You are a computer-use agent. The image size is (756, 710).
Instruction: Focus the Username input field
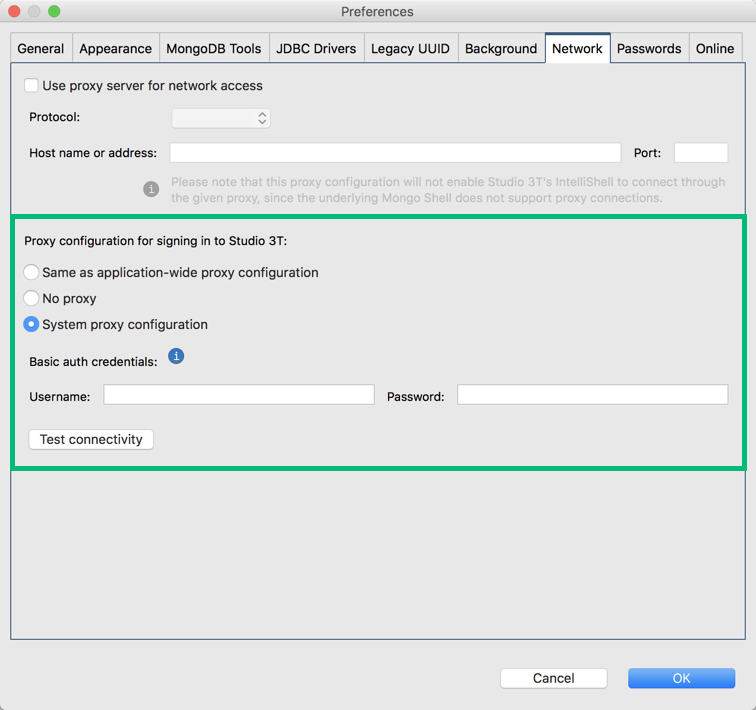coord(239,395)
